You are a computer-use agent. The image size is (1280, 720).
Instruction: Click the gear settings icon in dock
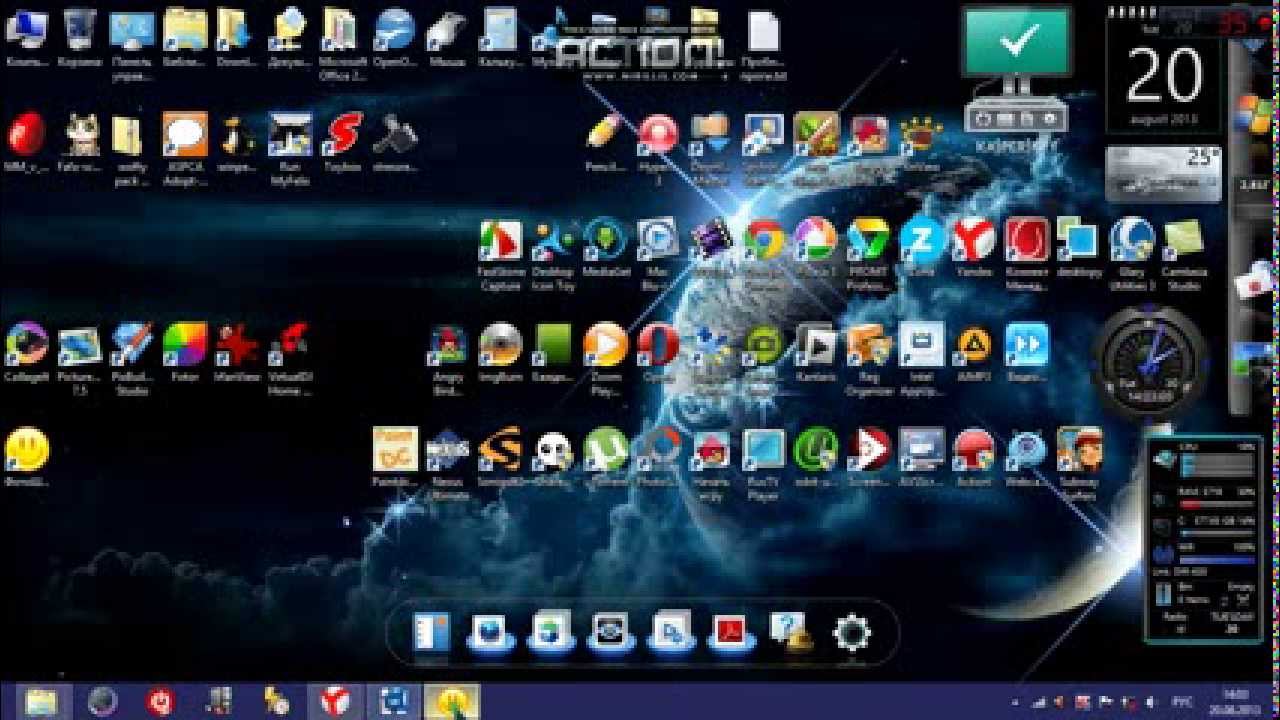pyautogui.click(x=851, y=632)
